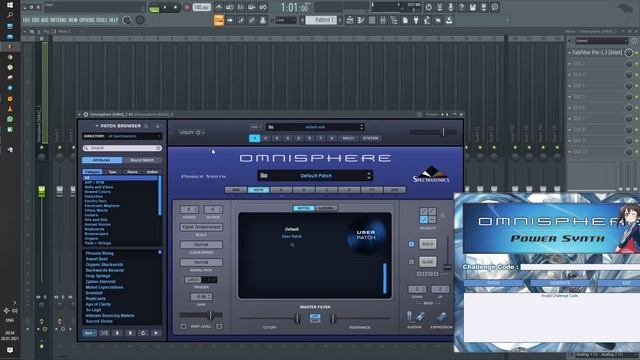Switch to the FX page tab

point(372,190)
